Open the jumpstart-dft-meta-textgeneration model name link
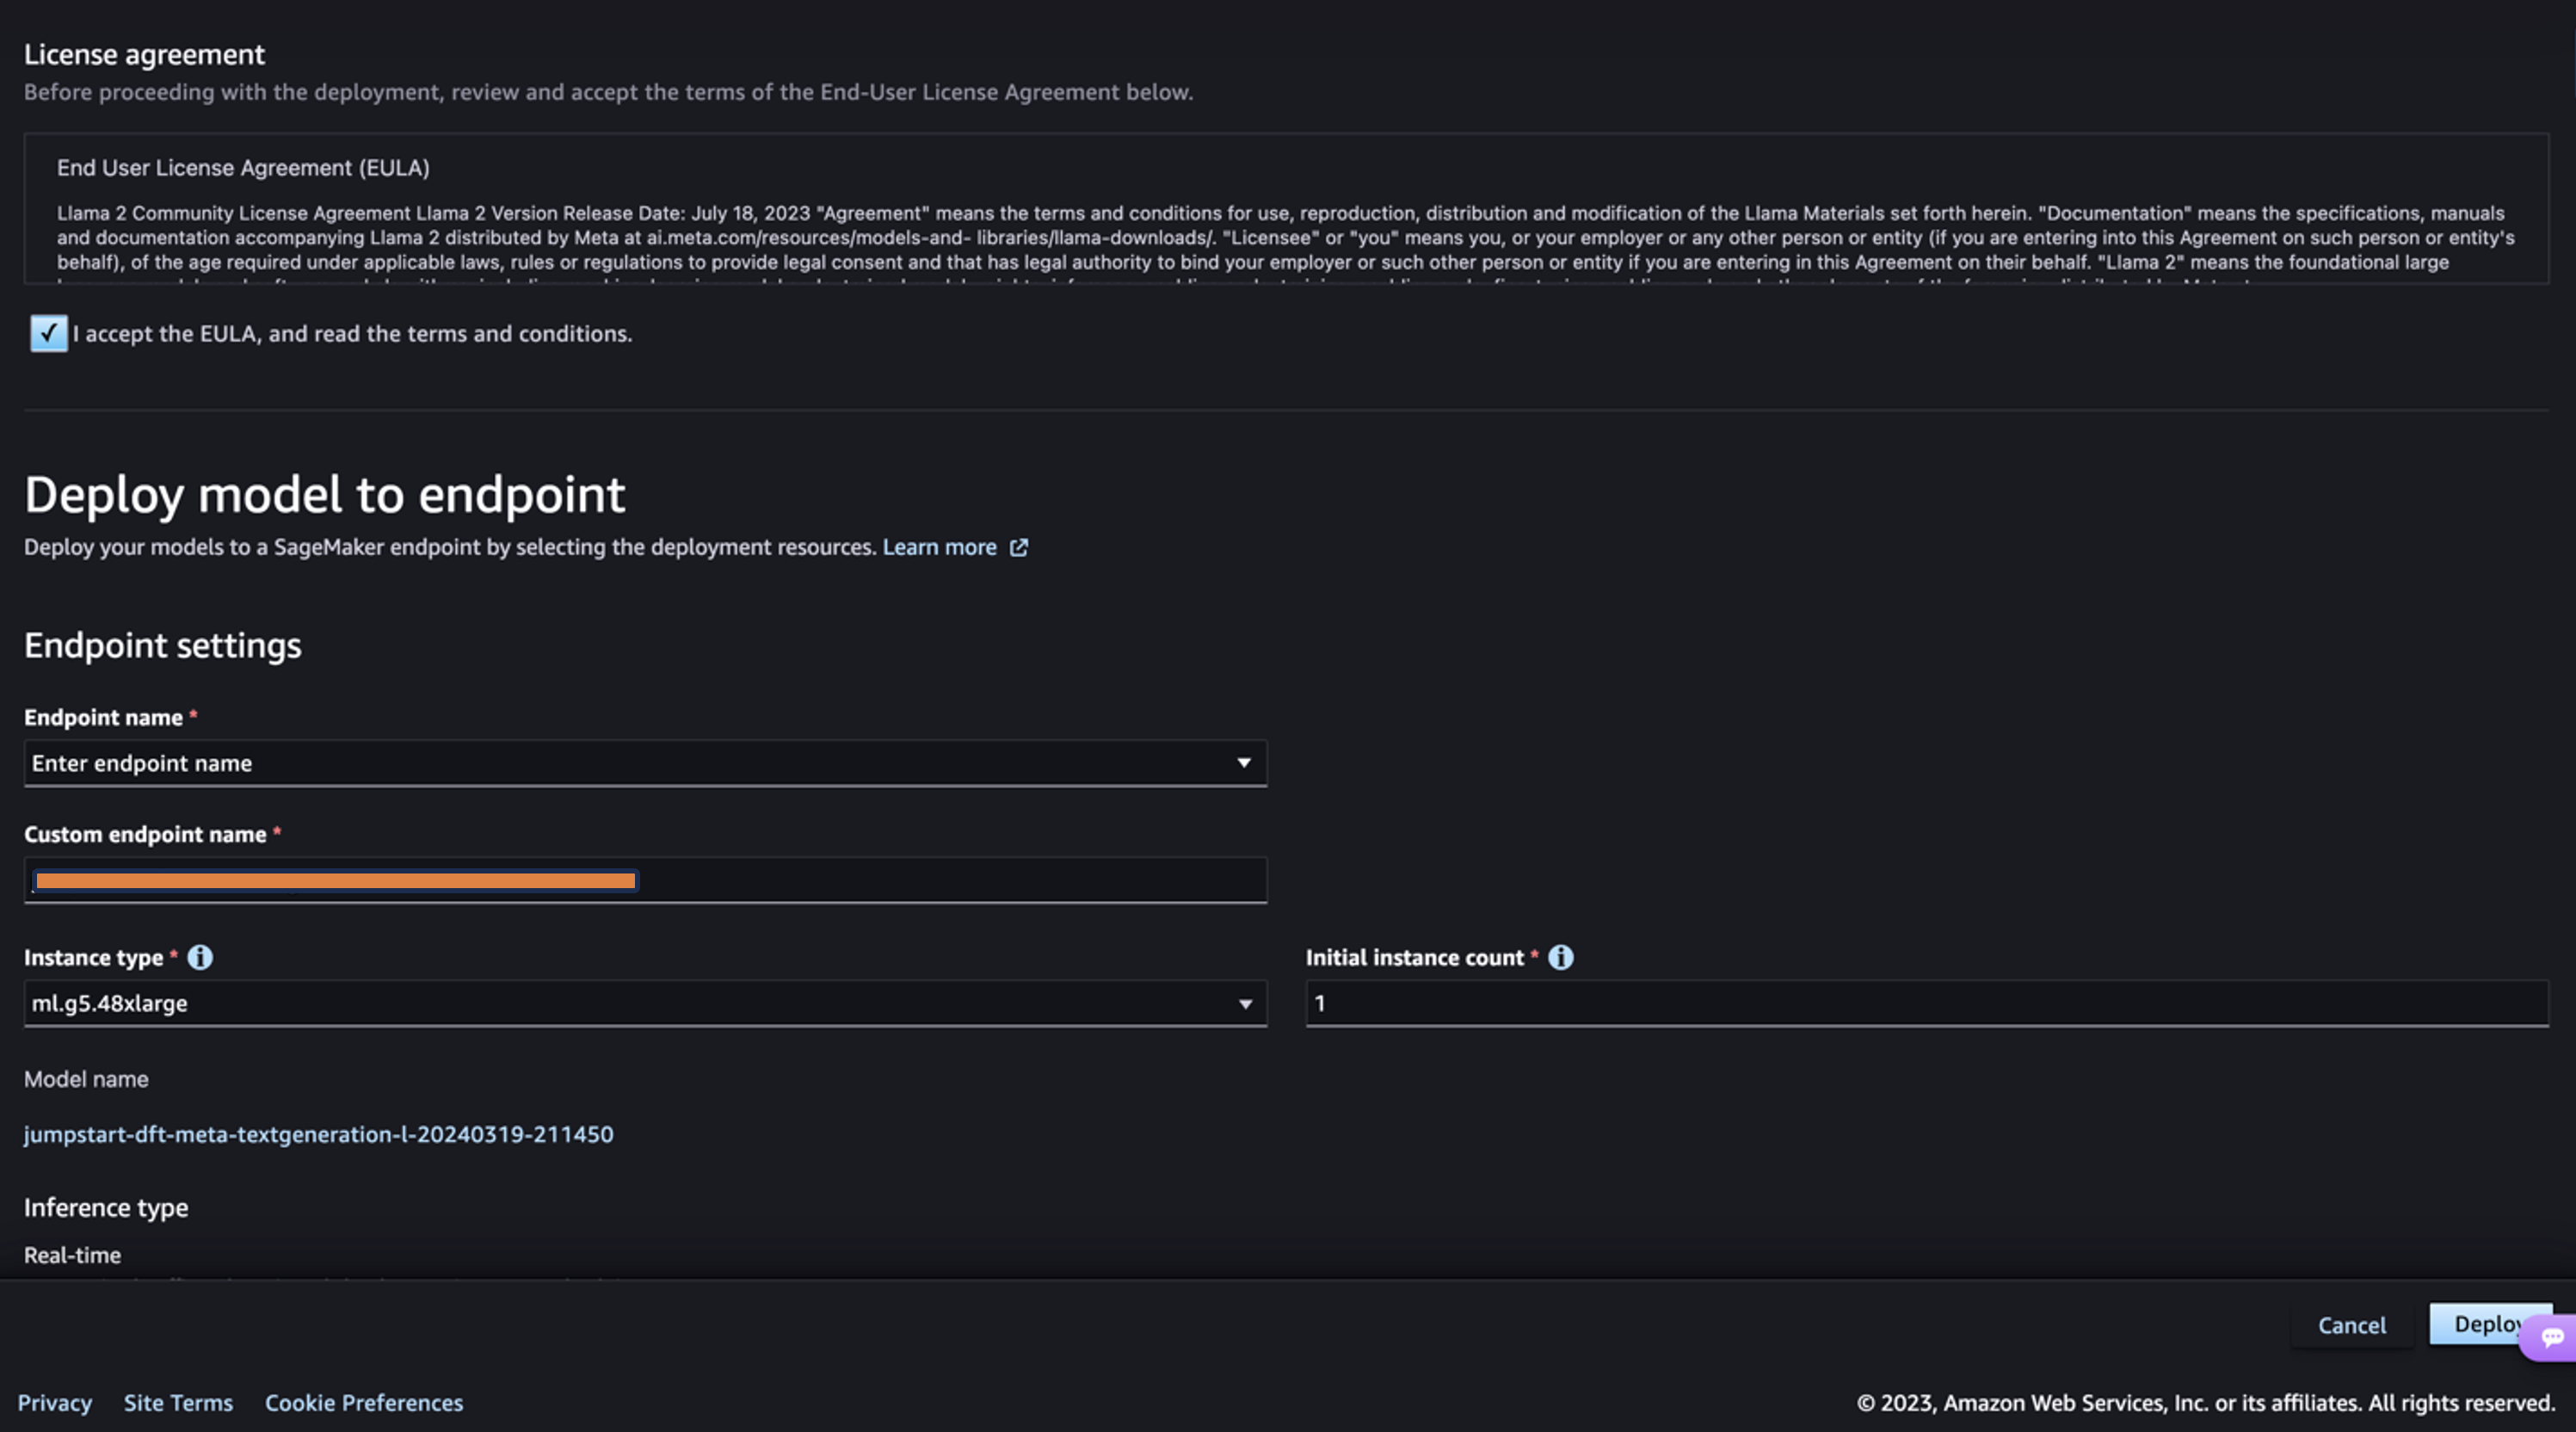The image size is (2576, 1432). pyautogui.click(x=318, y=1134)
